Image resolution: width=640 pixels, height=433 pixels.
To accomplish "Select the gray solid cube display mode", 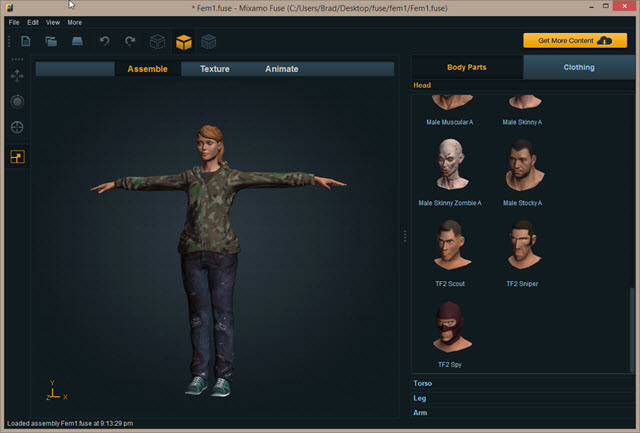I will coord(209,42).
